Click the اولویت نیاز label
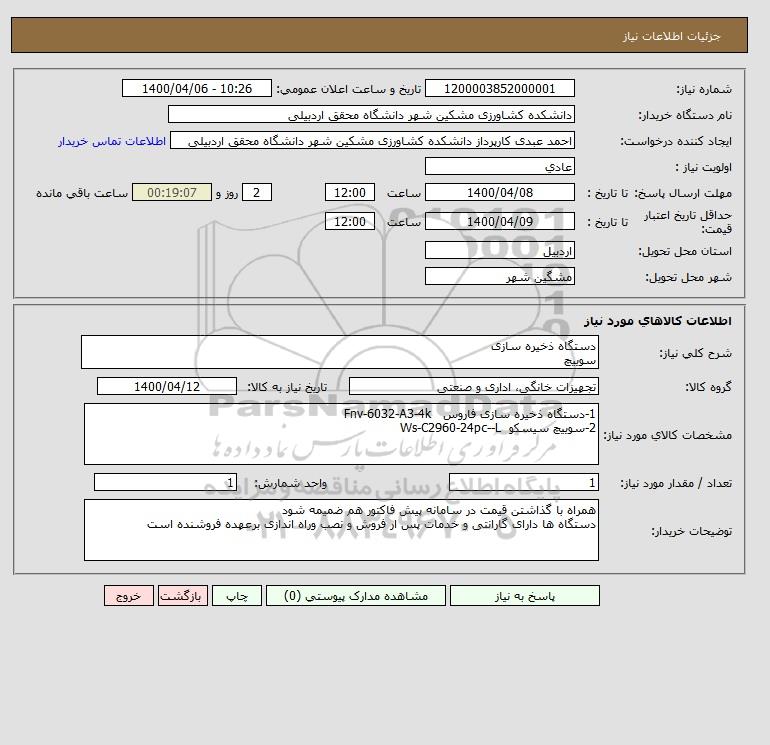This screenshot has height=745, width=770. [x=704, y=167]
